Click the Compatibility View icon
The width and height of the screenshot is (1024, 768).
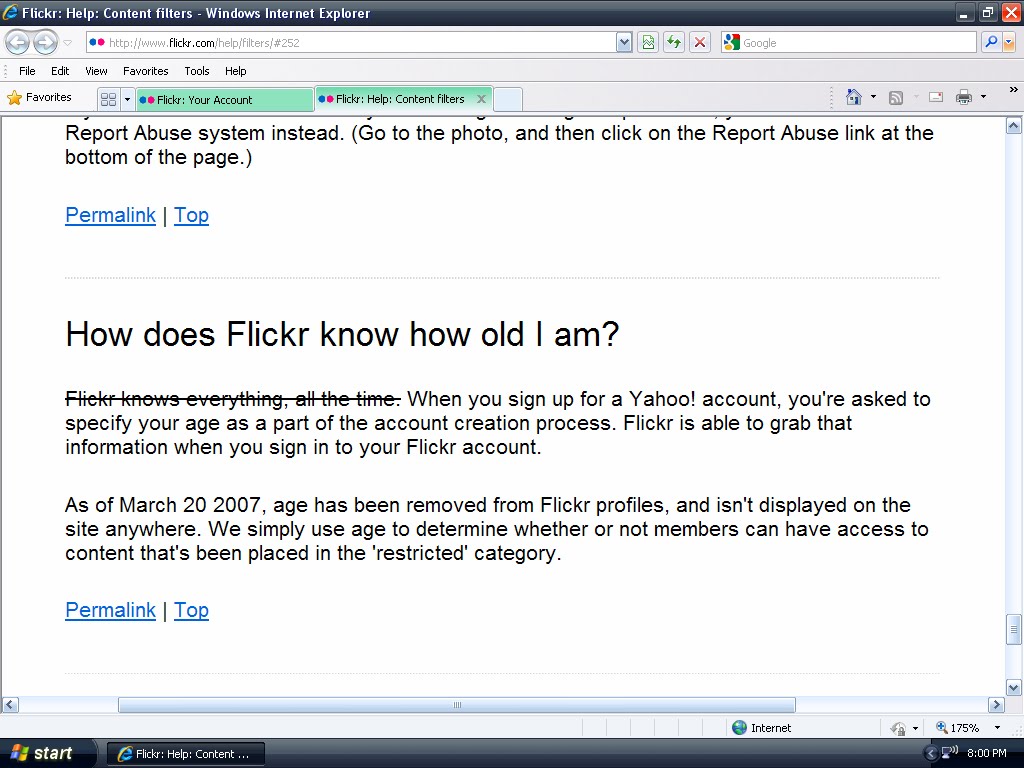point(648,43)
